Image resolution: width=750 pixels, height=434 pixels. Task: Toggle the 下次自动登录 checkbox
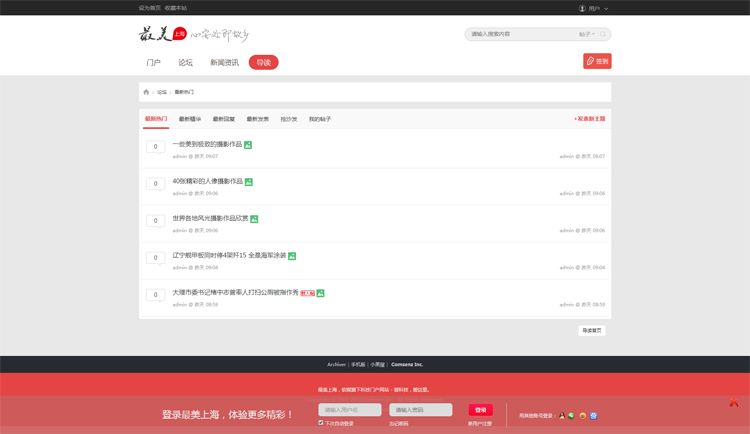tap(321, 423)
